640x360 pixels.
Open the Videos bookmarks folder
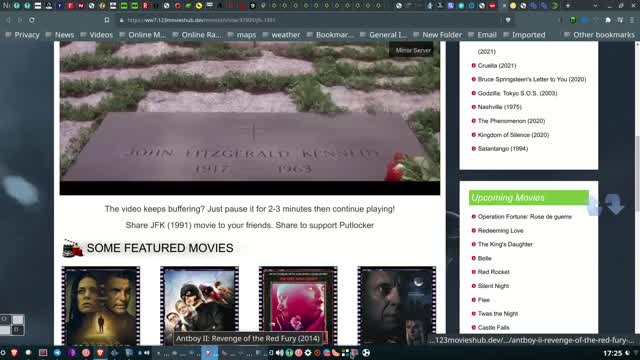(x=97, y=35)
